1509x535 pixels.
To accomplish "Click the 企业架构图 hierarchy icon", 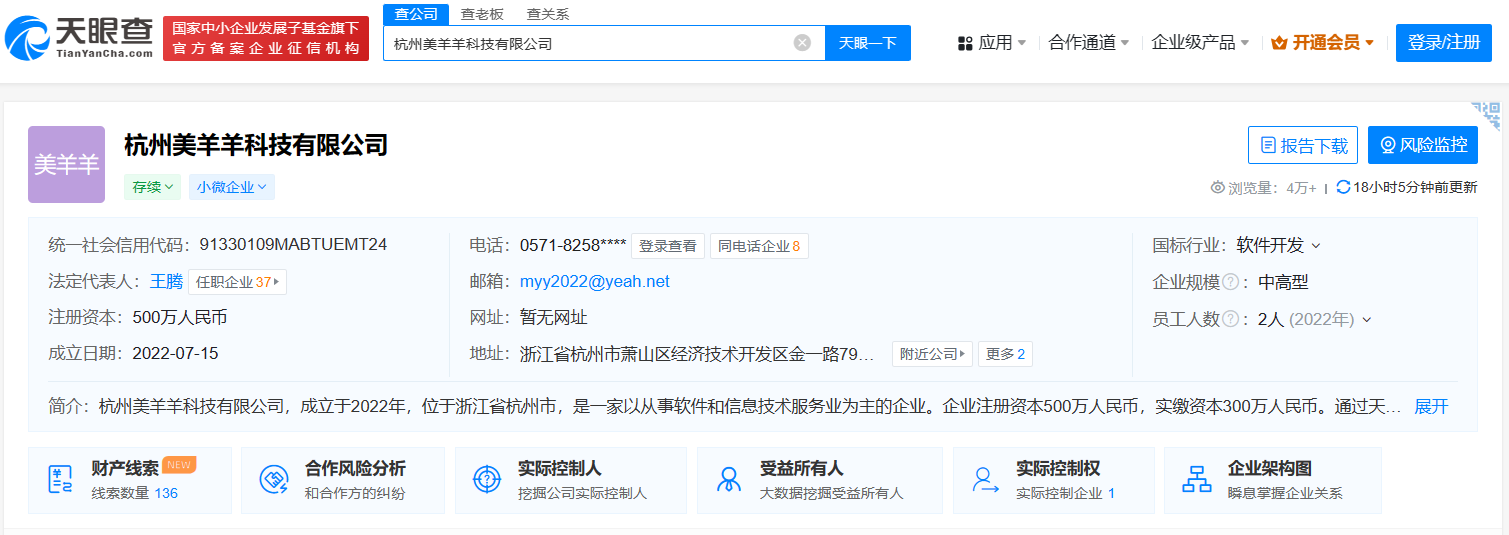I will point(1196,480).
